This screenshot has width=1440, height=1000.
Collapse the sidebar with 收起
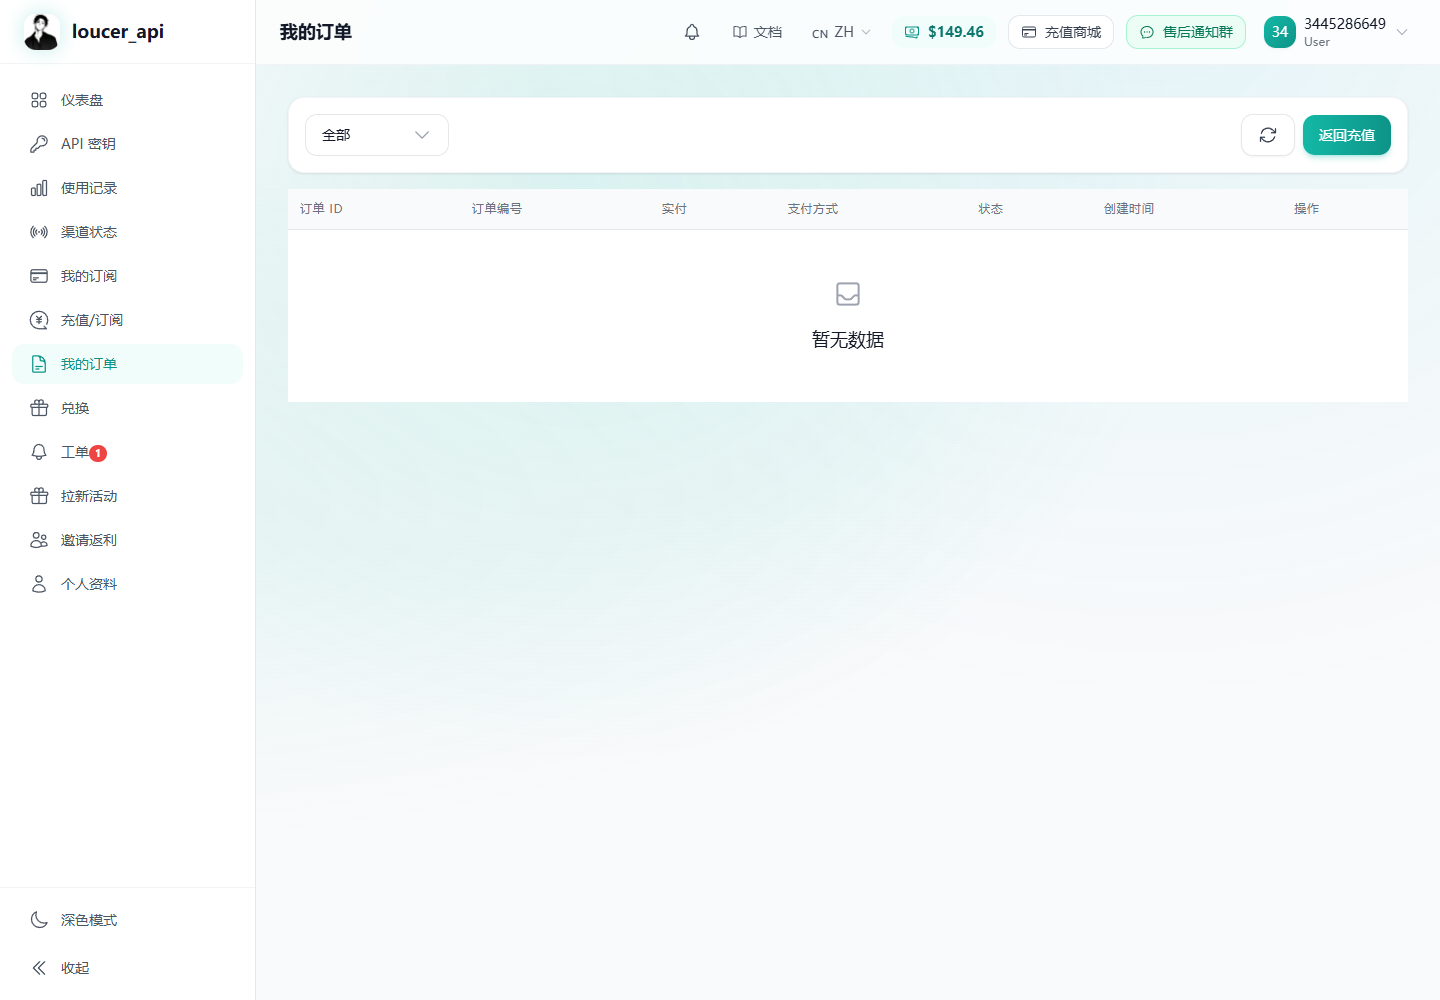pyautogui.click(x=128, y=968)
